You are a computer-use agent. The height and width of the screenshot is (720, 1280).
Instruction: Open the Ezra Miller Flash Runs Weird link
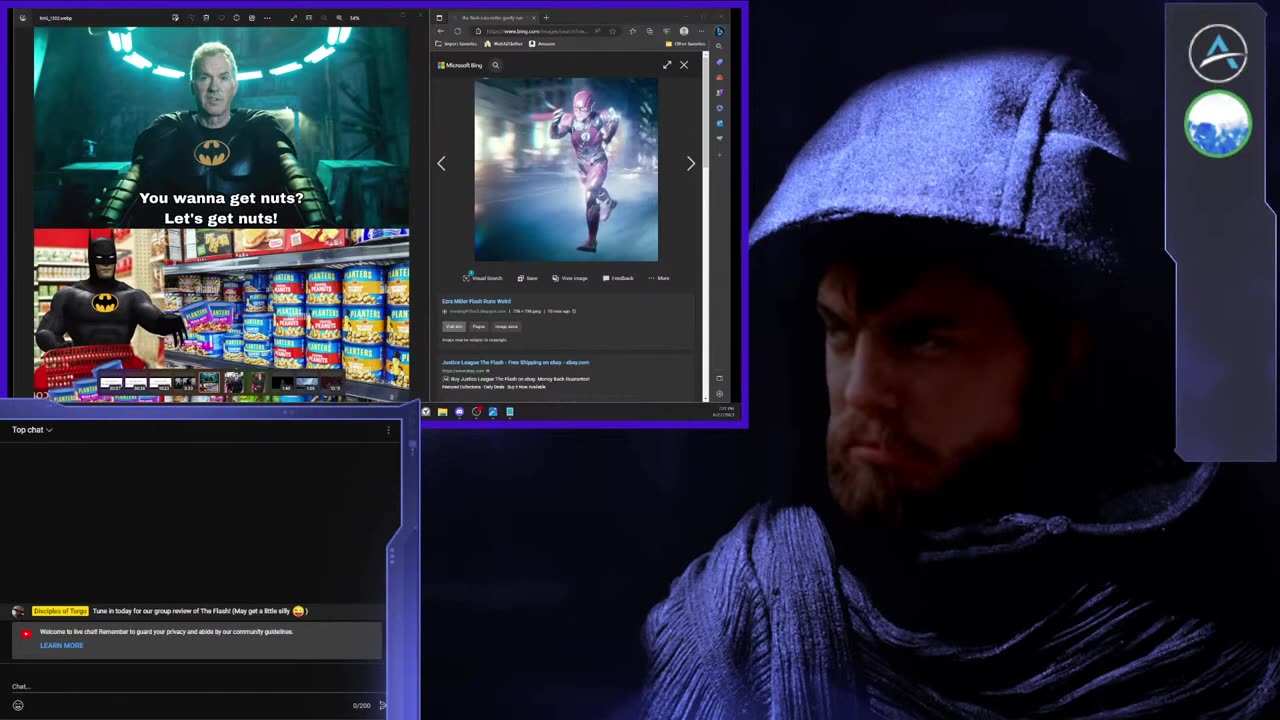[x=476, y=301]
